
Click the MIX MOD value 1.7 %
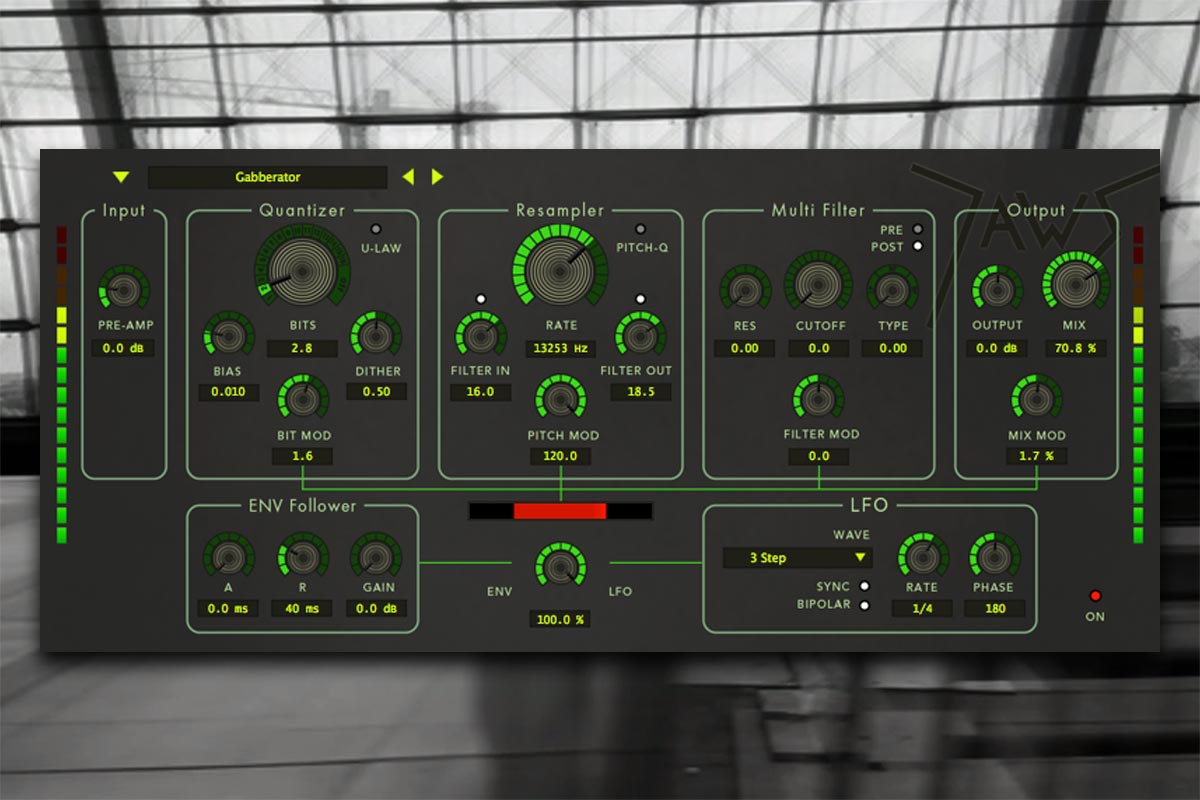pos(1036,456)
